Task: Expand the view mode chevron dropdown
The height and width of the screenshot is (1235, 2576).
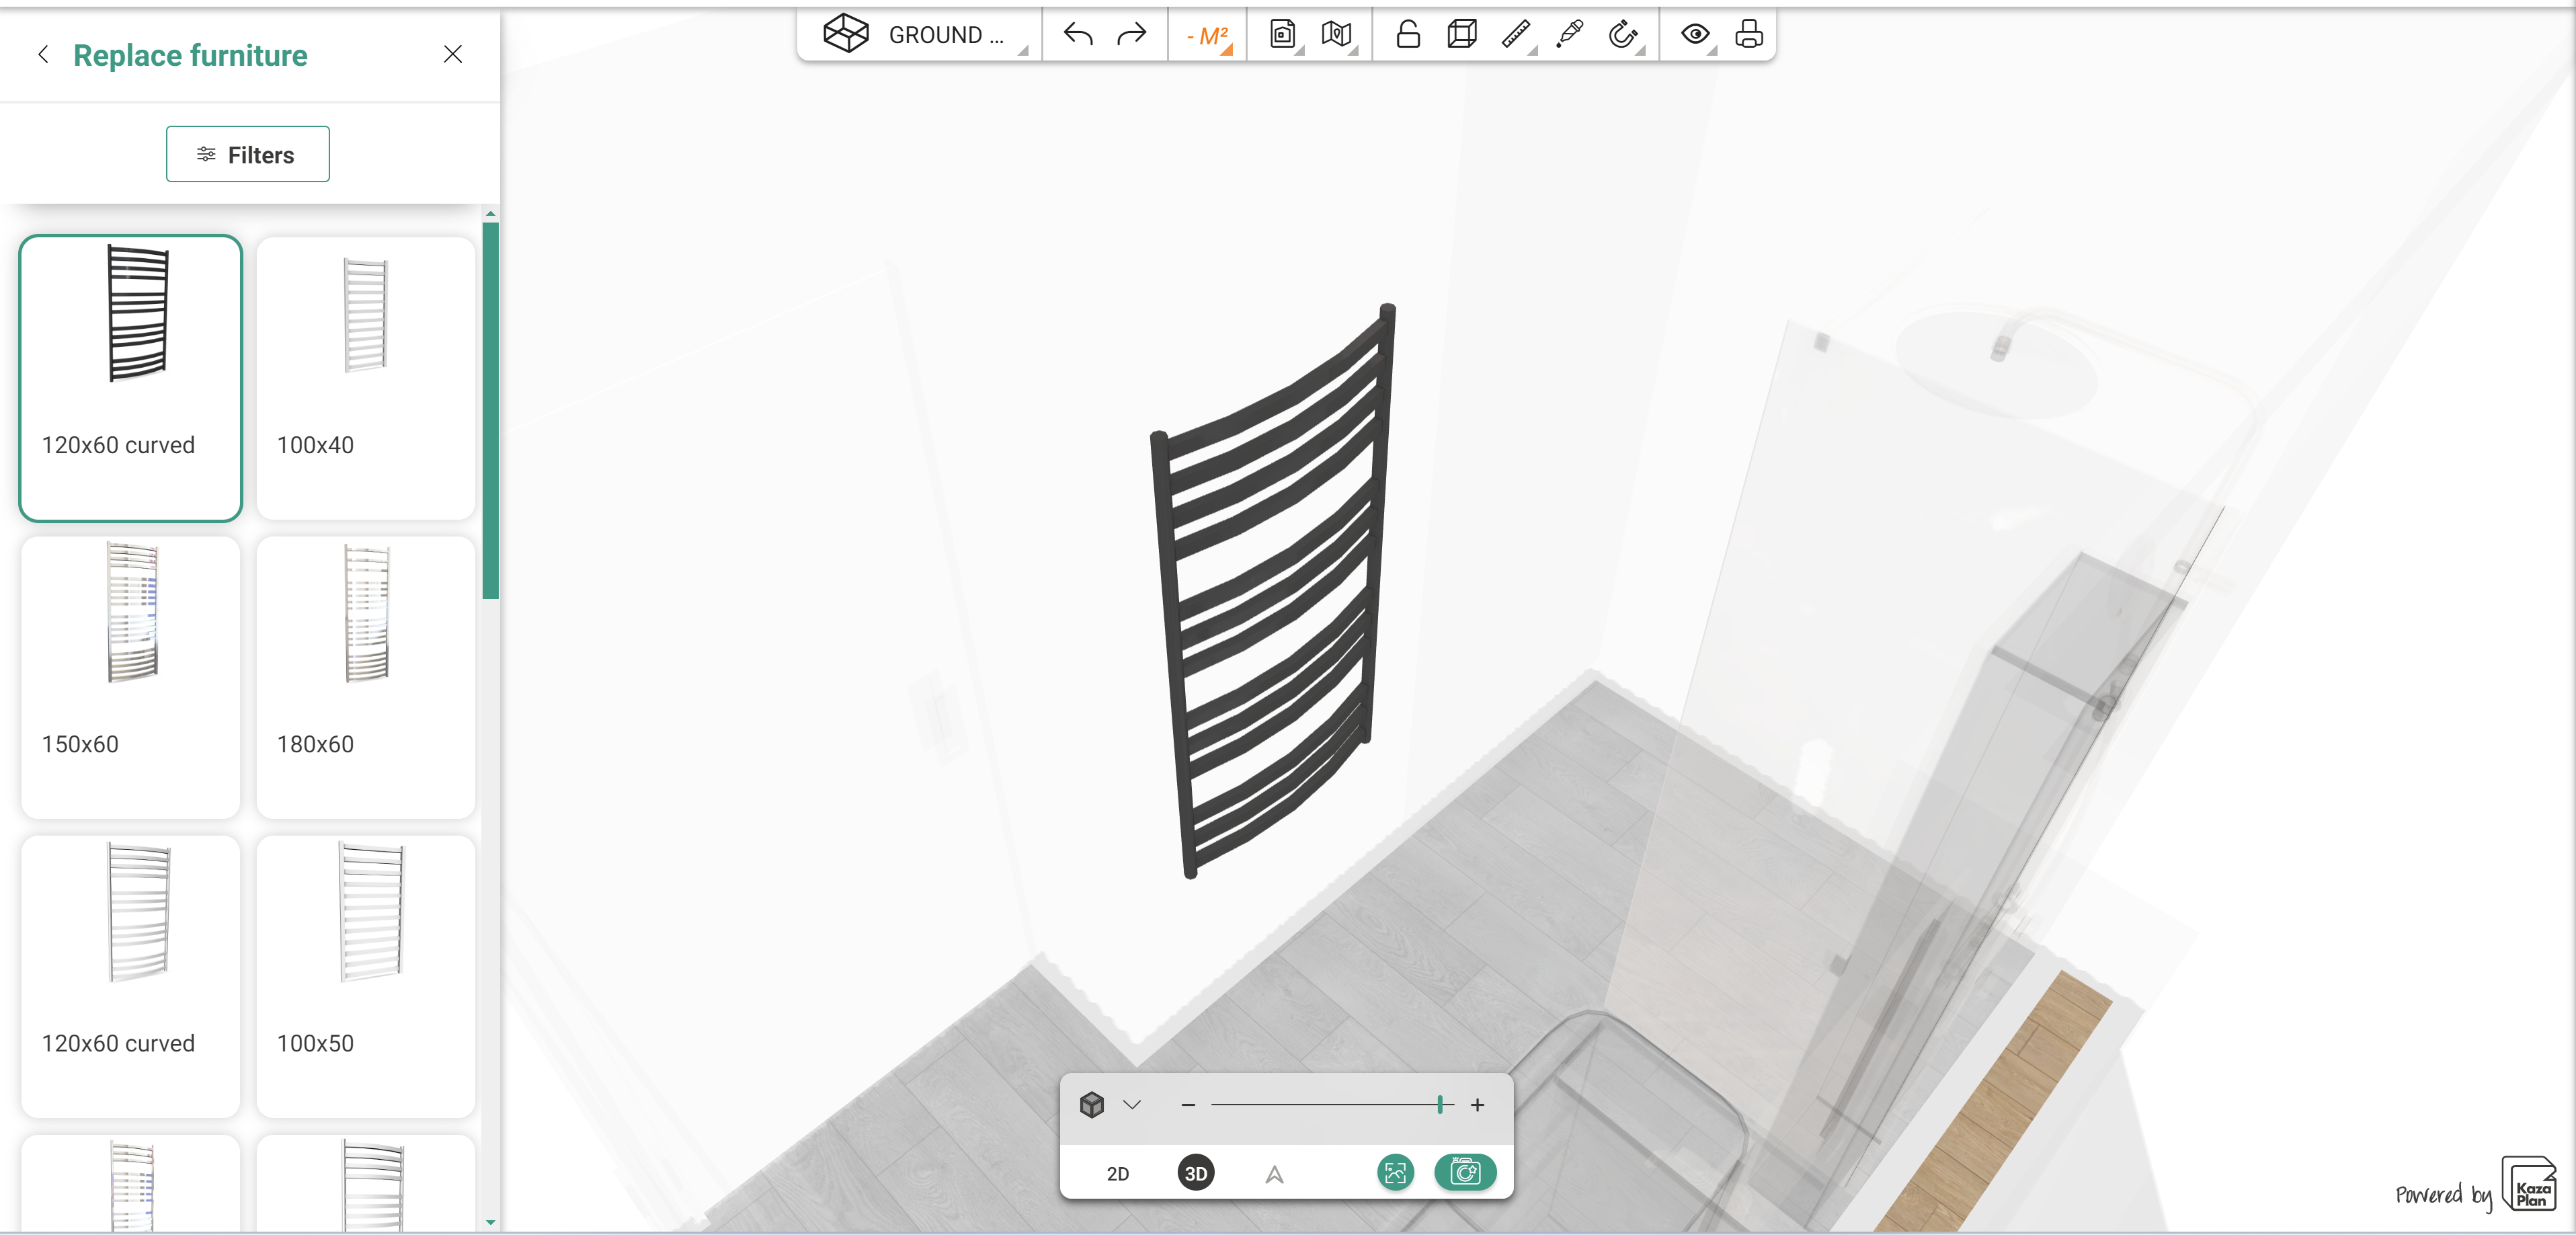Action: pyautogui.click(x=1132, y=1105)
